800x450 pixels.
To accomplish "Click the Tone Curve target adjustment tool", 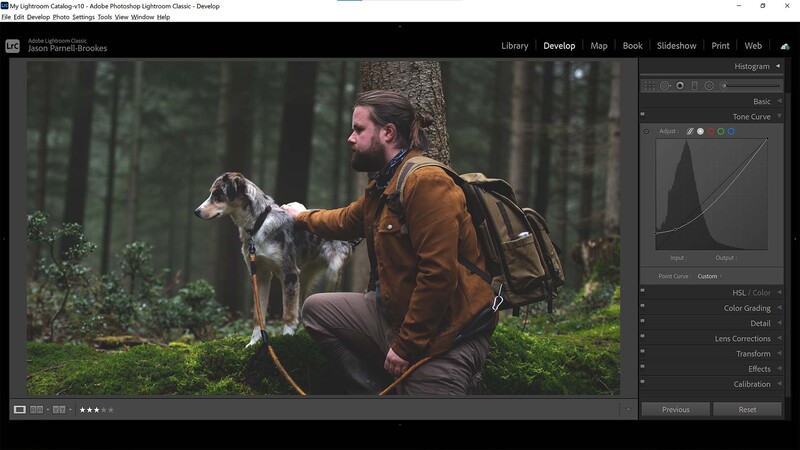I will coord(646,131).
